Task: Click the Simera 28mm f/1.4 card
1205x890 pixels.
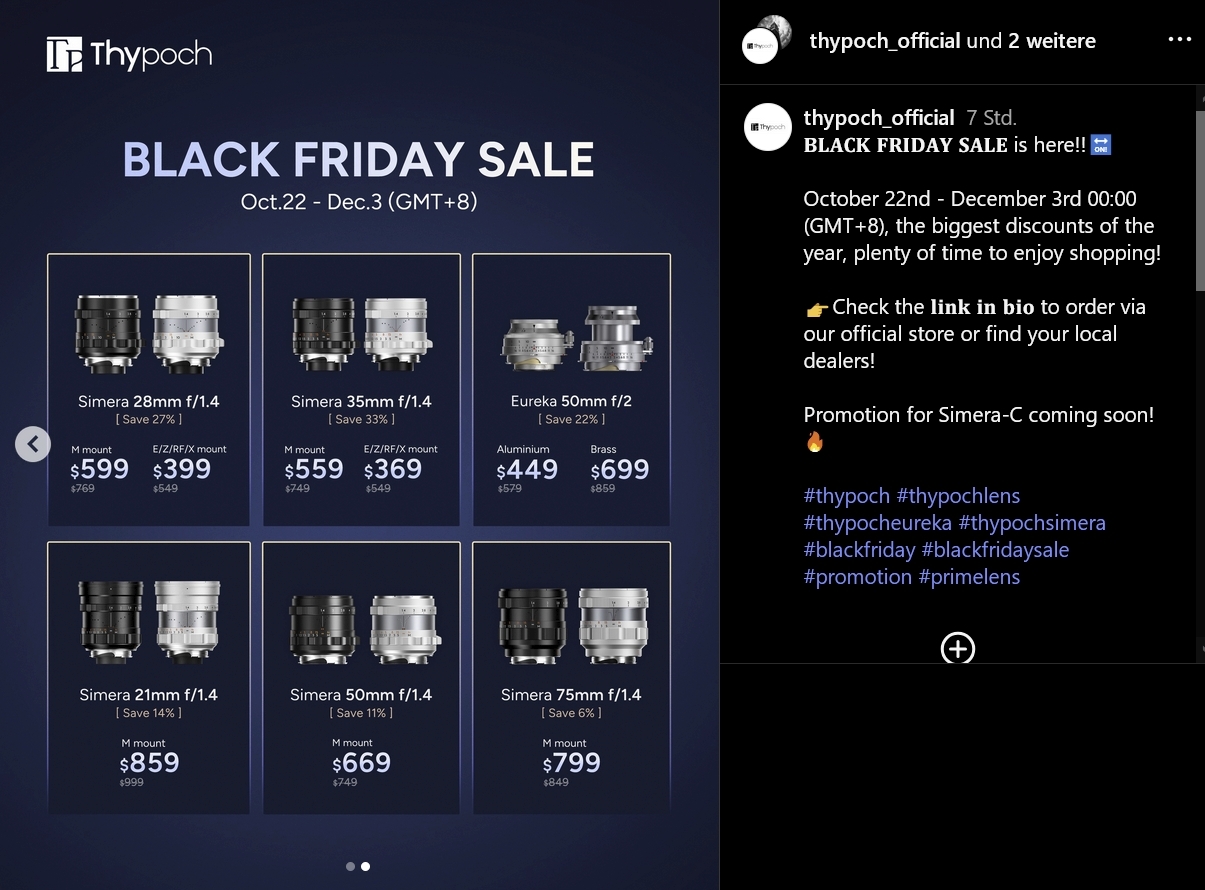Action: (149, 390)
